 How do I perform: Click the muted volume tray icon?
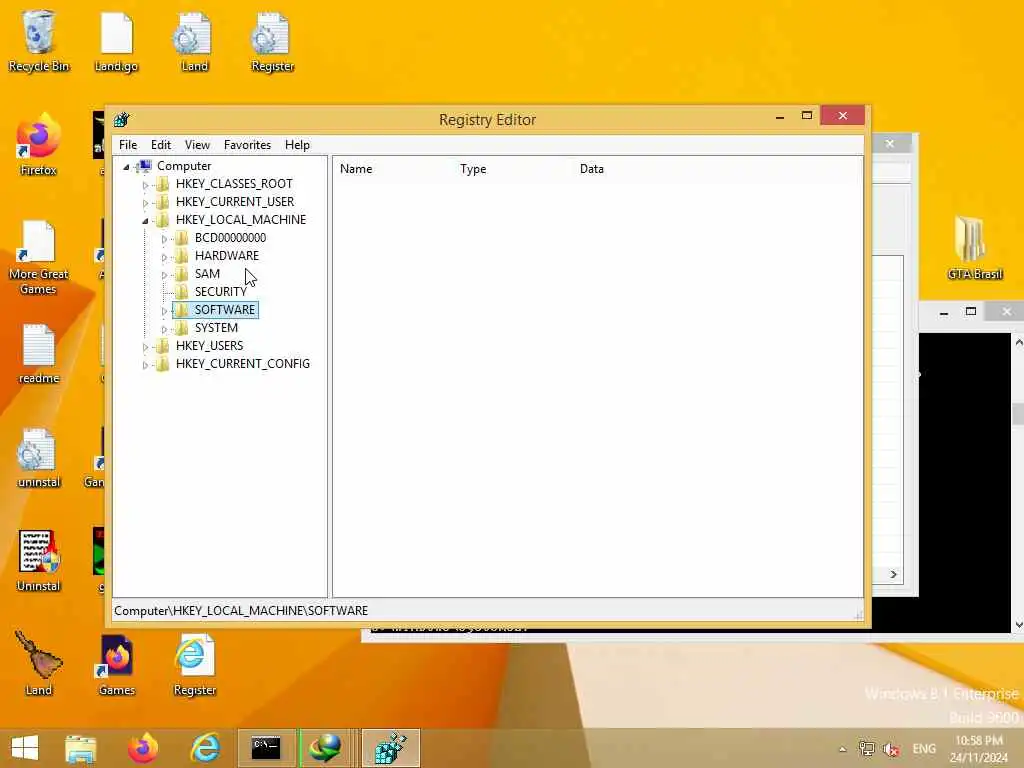coord(891,749)
